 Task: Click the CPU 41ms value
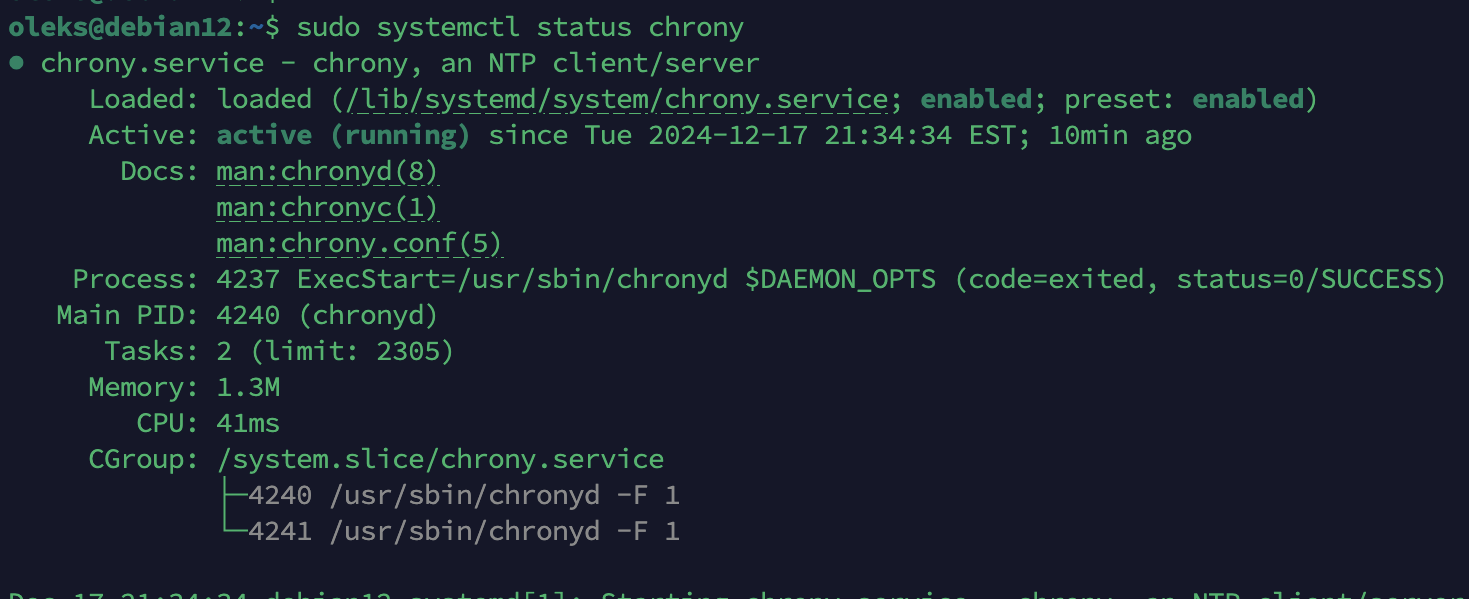(248, 424)
